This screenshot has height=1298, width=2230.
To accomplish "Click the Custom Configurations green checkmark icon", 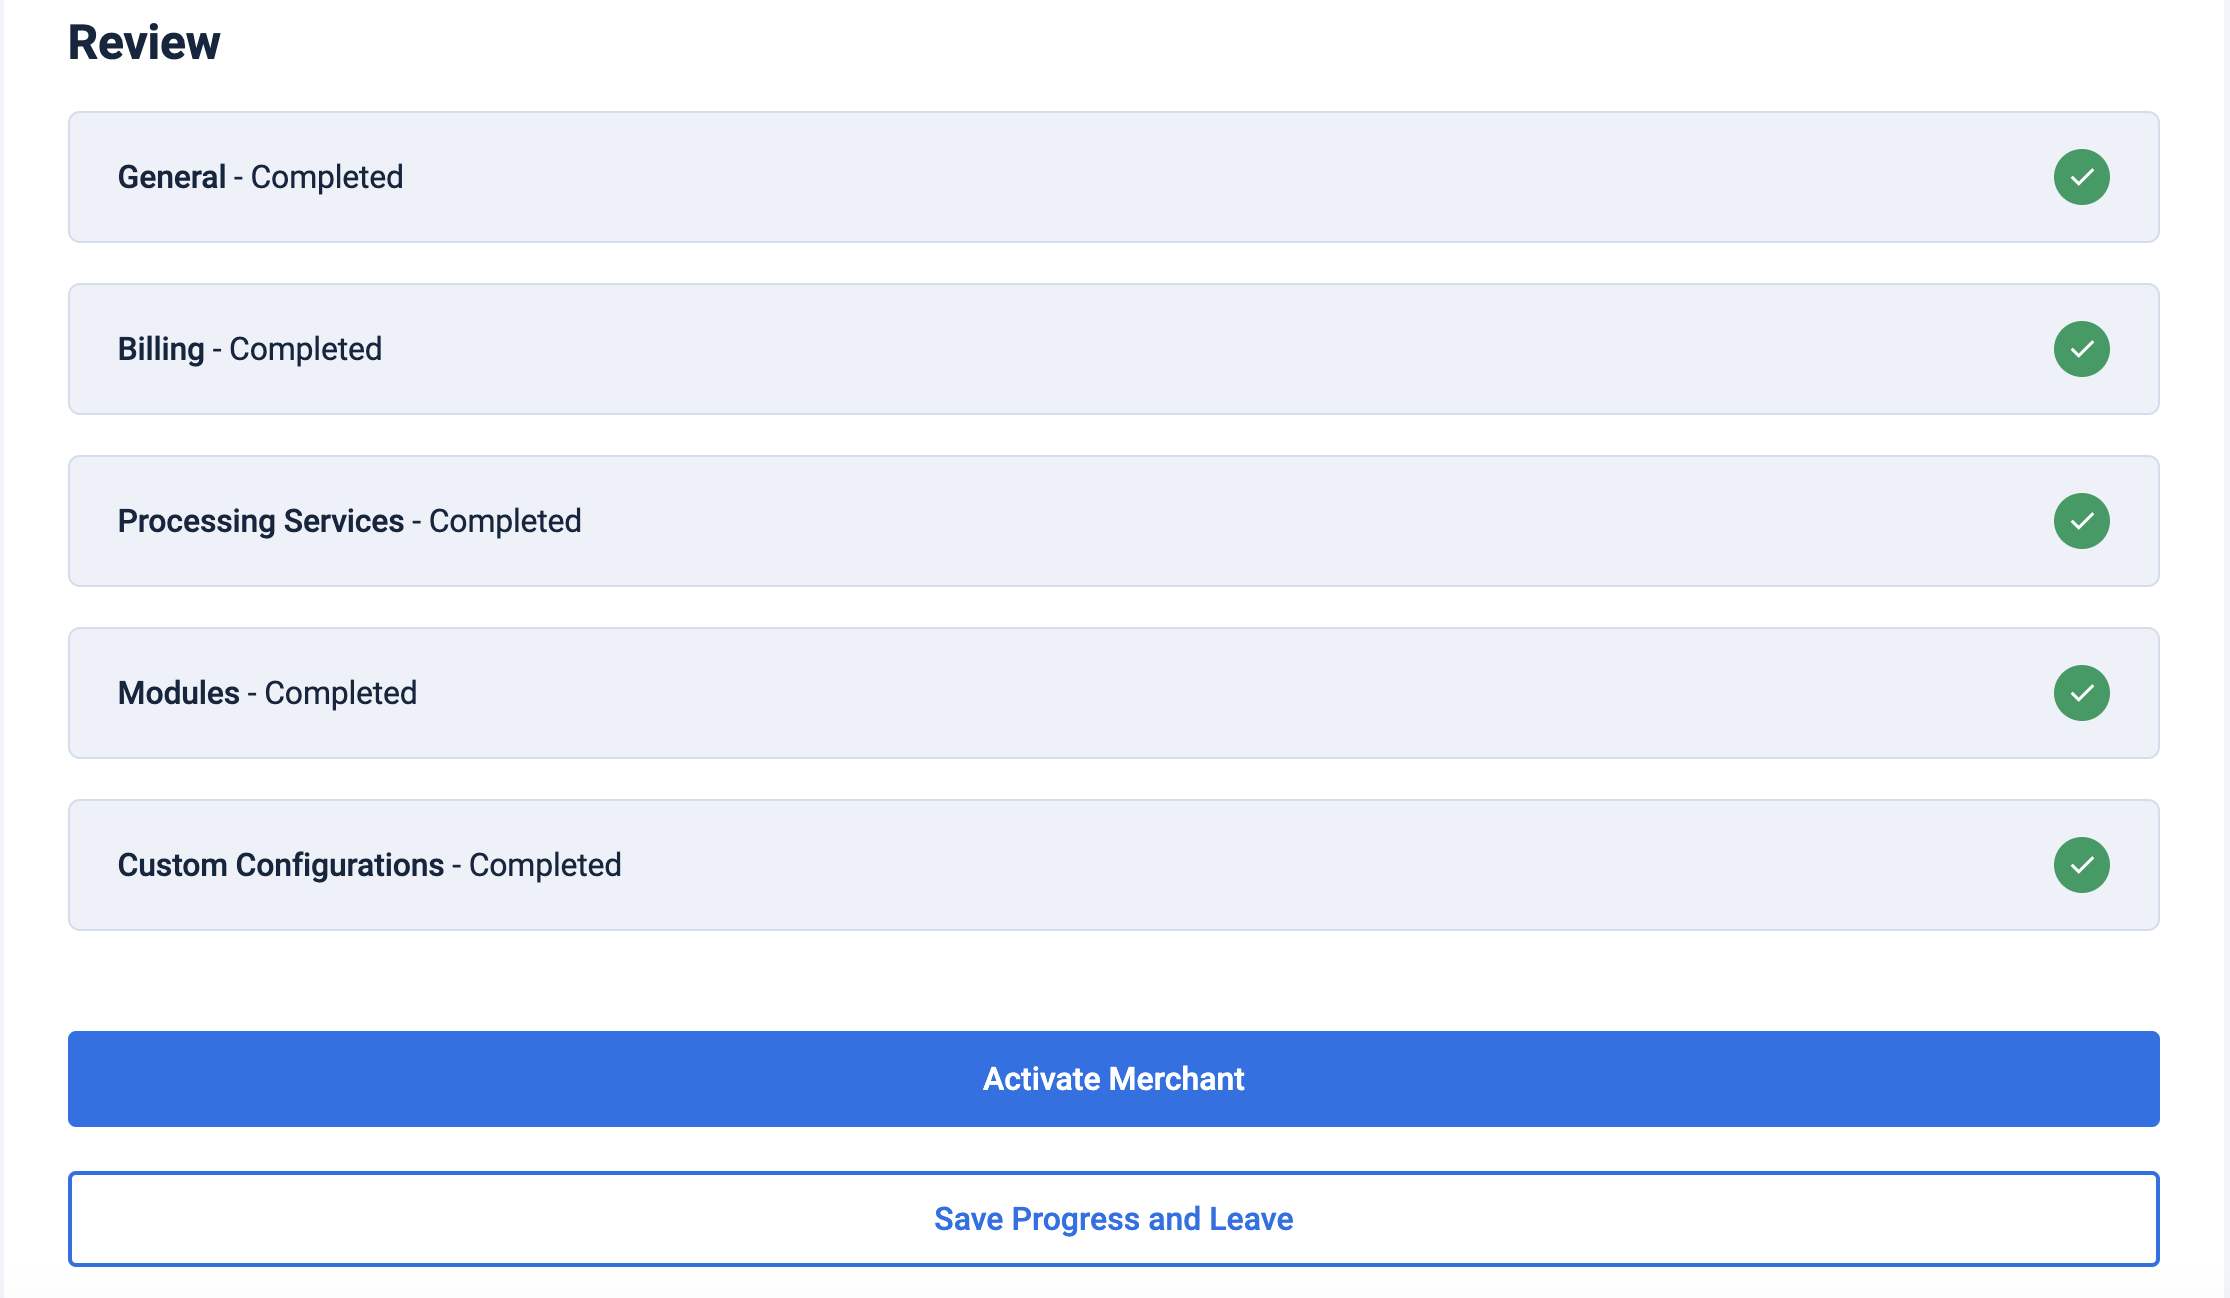I will 2081,865.
